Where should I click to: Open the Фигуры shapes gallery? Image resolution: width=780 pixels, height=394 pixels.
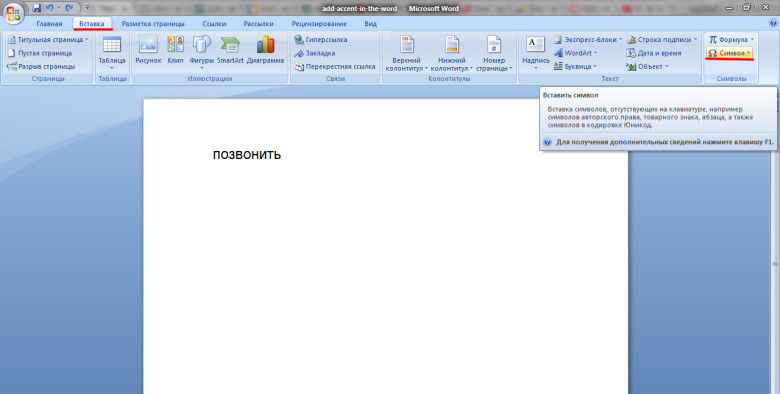click(201, 52)
